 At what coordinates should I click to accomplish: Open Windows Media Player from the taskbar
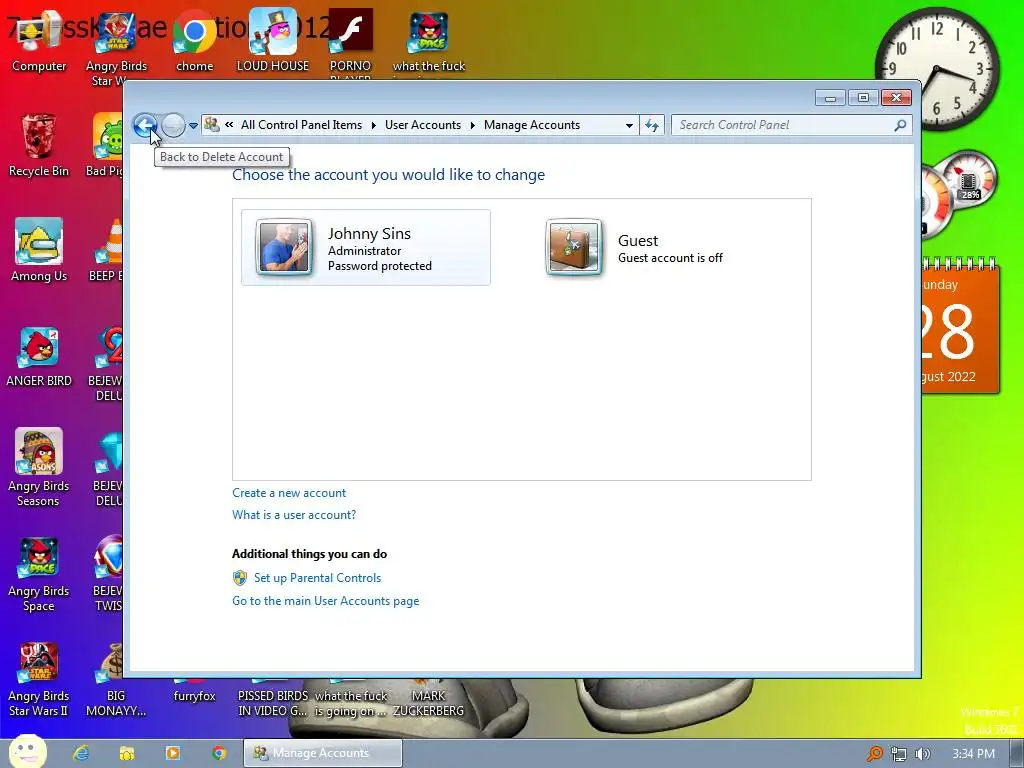(173, 753)
